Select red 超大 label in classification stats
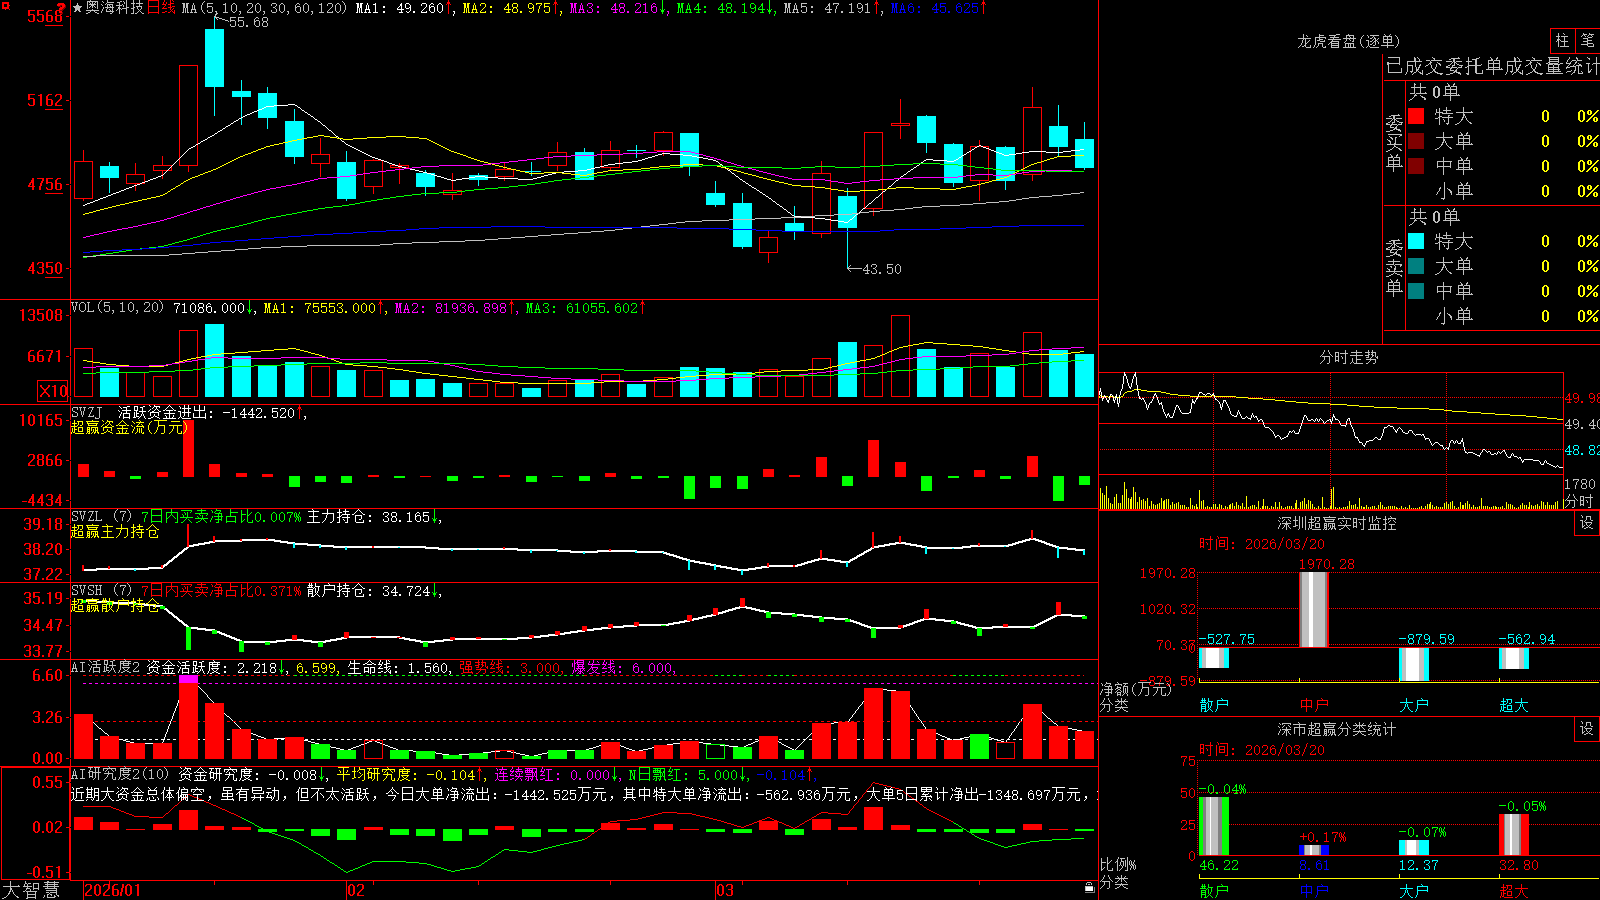 (x=1514, y=890)
